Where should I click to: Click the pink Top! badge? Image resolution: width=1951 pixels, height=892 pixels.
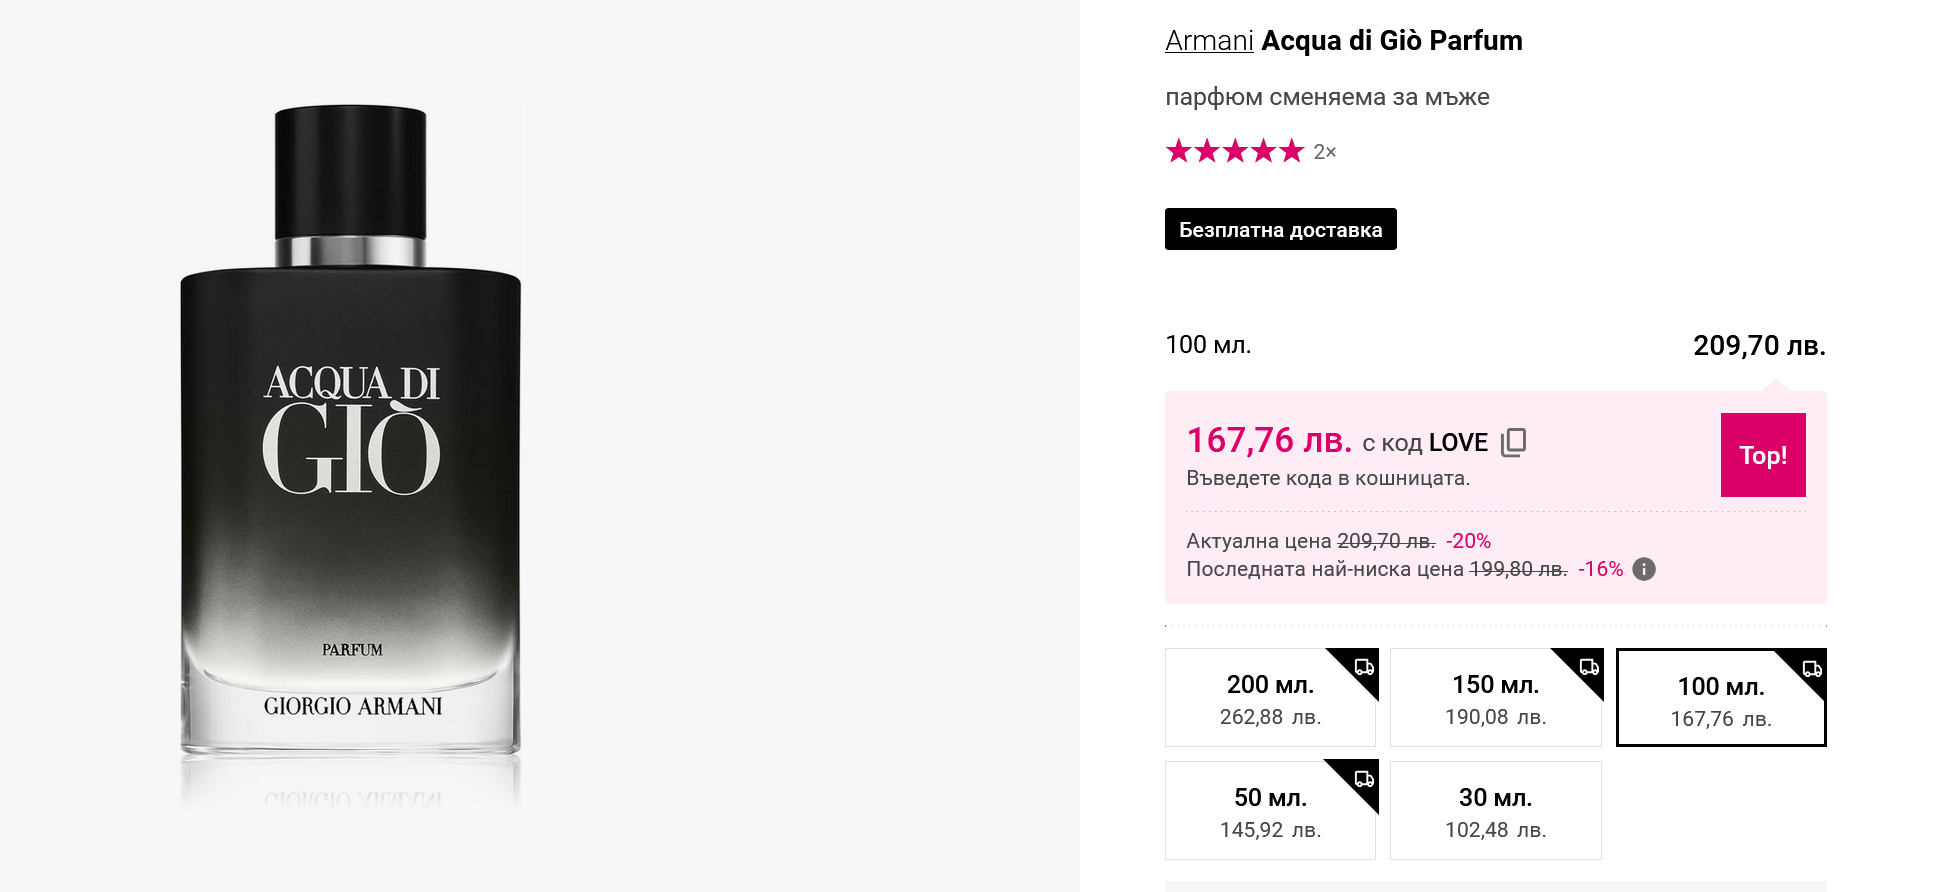point(1762,455)
